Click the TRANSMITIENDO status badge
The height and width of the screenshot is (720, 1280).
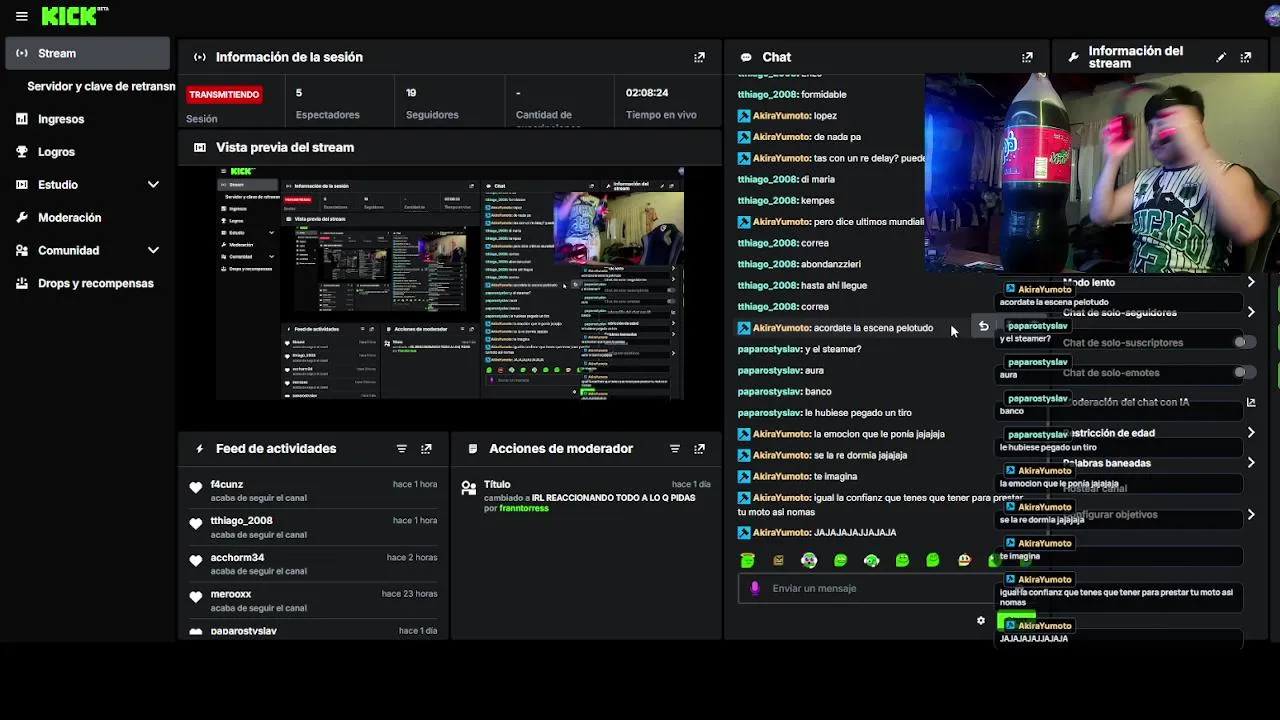click(224, 94)
